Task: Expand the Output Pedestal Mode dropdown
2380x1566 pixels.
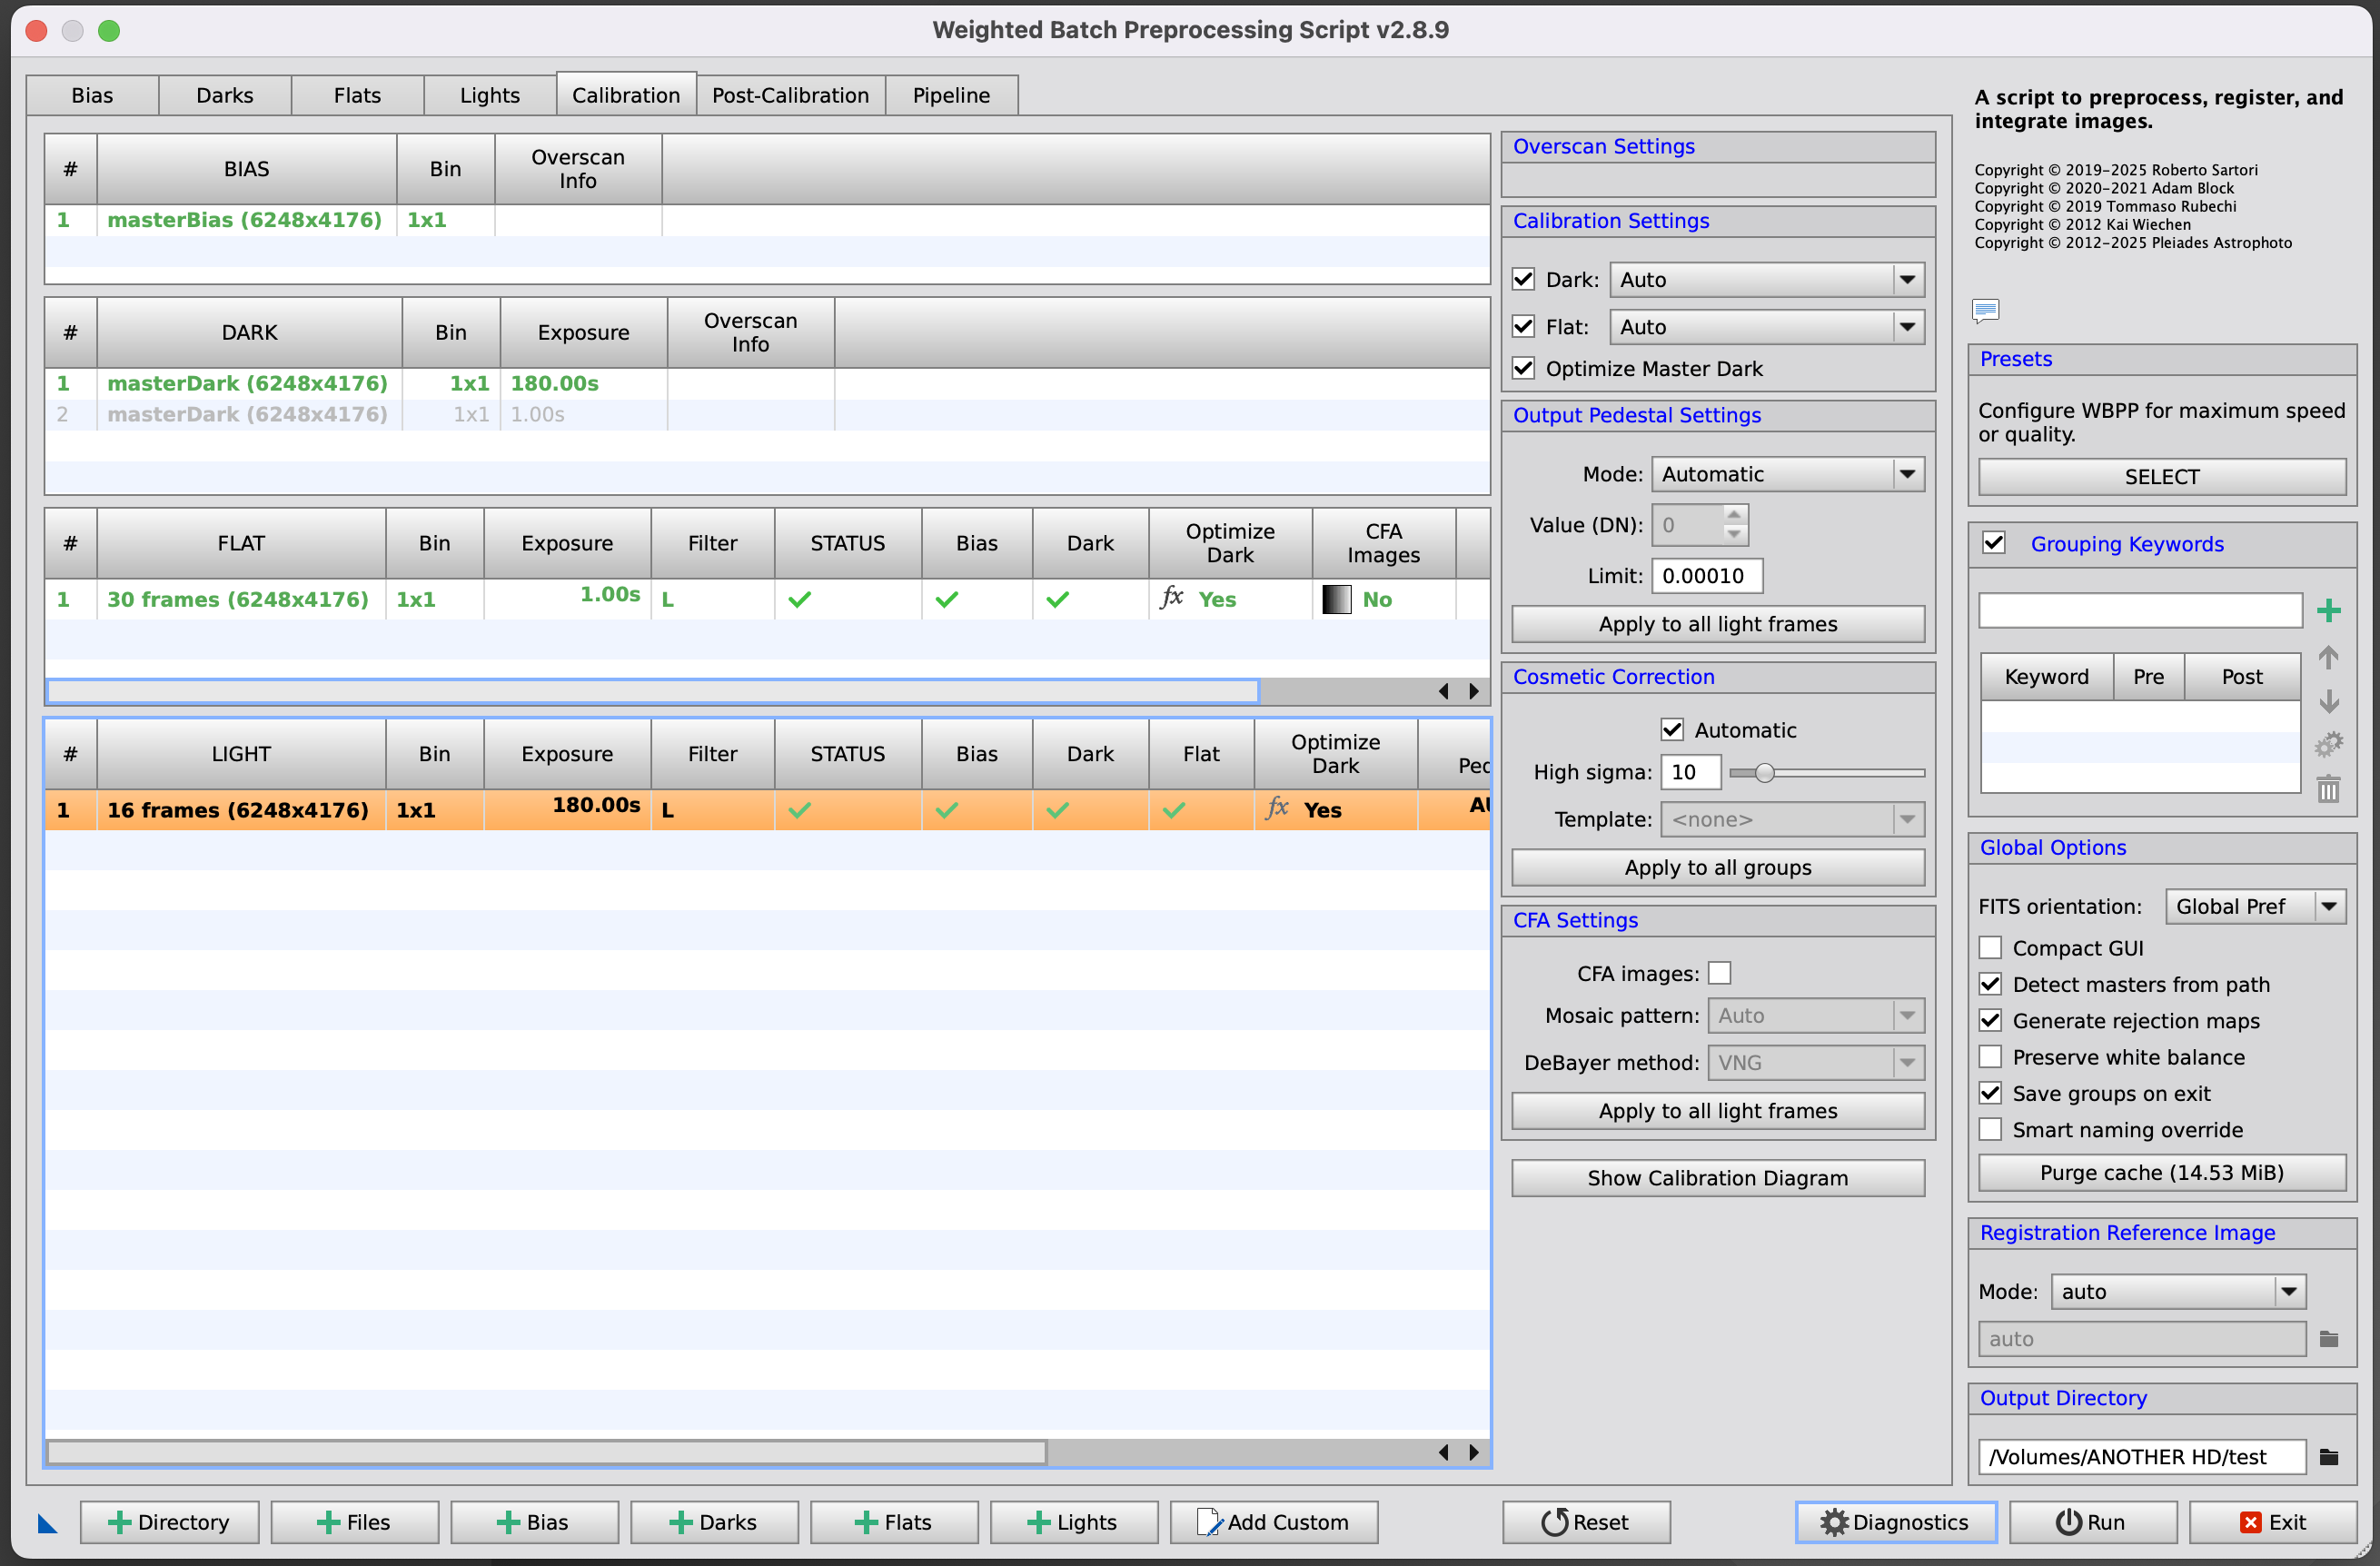Action: coord(1787,474)
